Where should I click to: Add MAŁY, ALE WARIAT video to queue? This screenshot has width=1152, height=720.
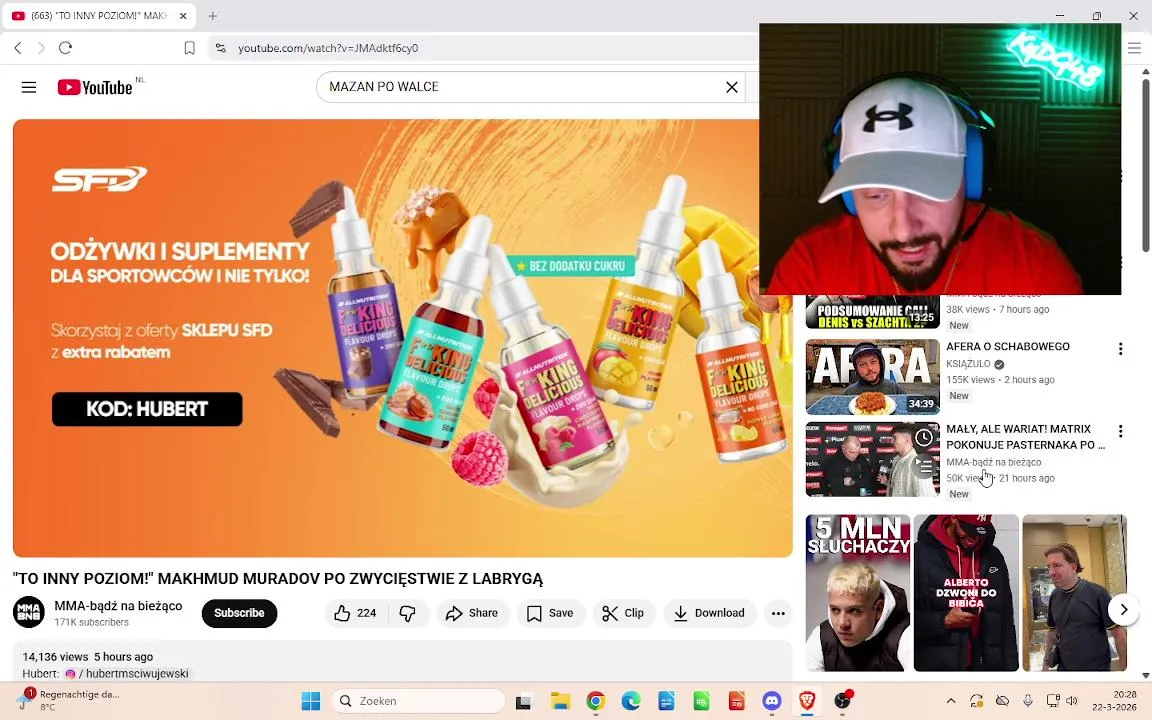(x=924, y=466)
